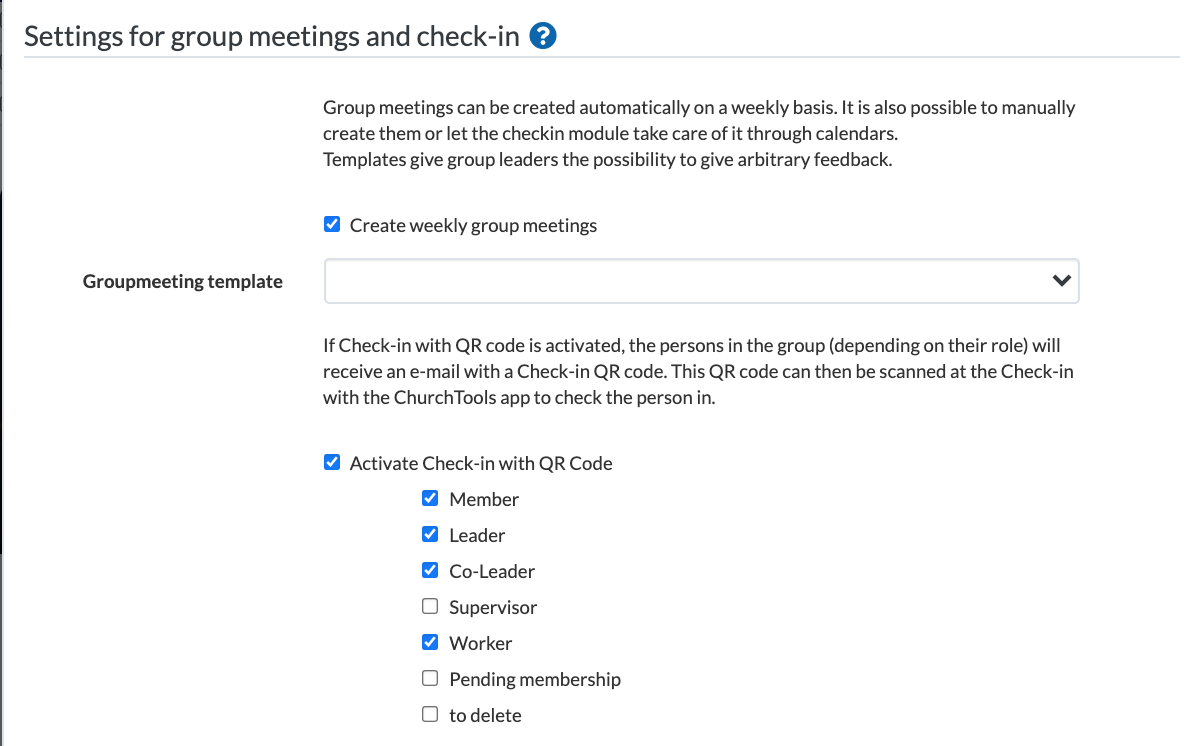Click the chevron arrow of template dropdown
The height and width of the screenshot is (746, 1184).
pyautogui.click(x=1061, y=281)
